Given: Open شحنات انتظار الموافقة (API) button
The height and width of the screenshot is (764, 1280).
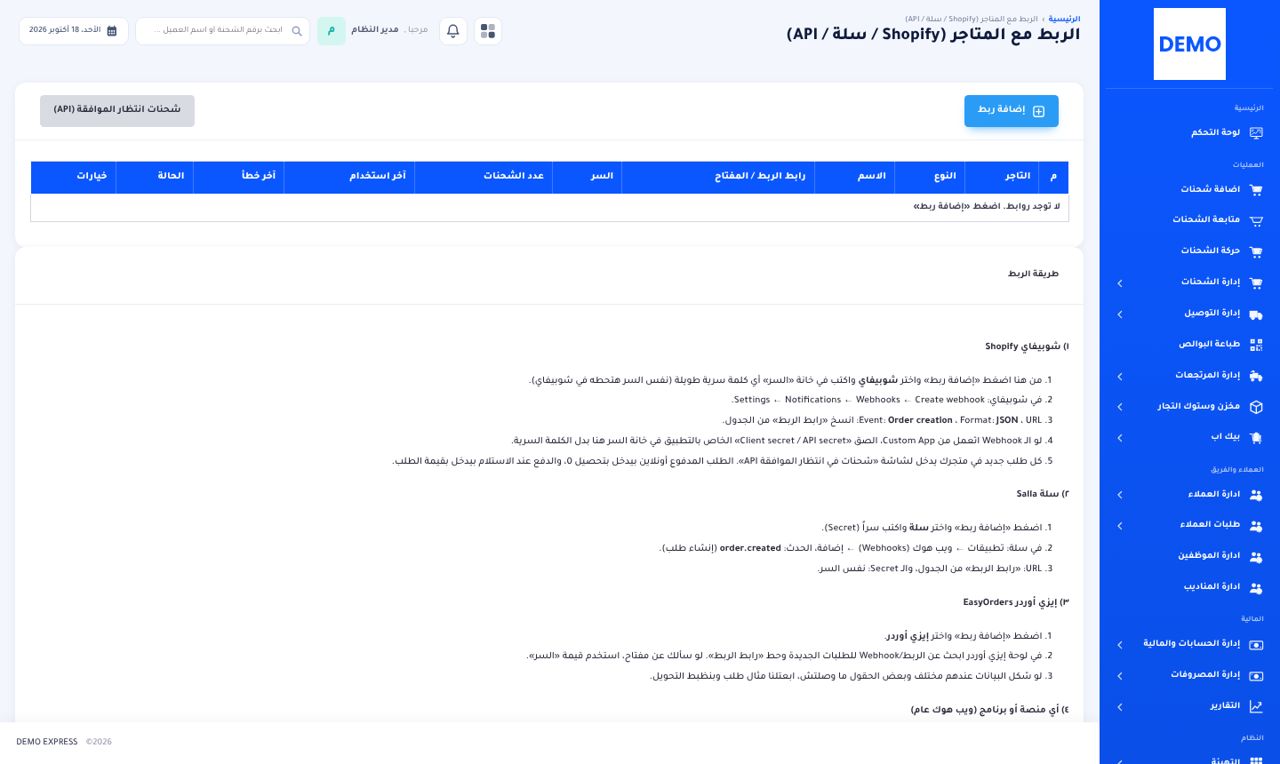Looking at the screenshot, I should (x=117, y=111).
